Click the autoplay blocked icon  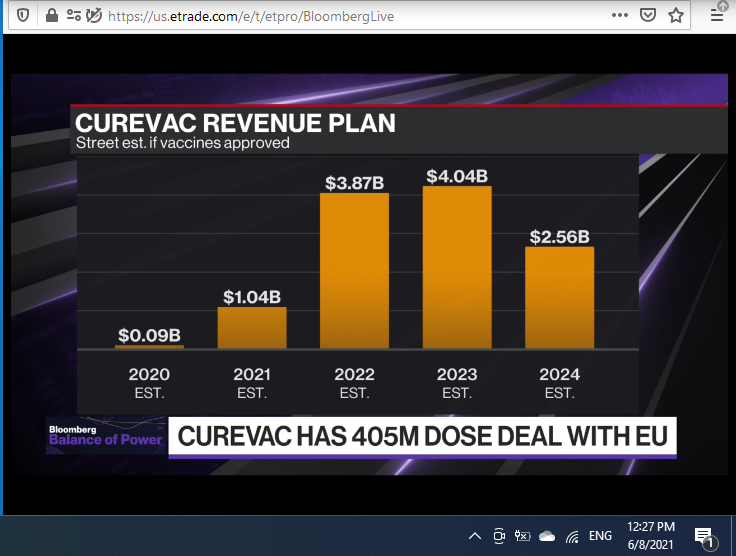pyautogui.click(x=94, y=15)
